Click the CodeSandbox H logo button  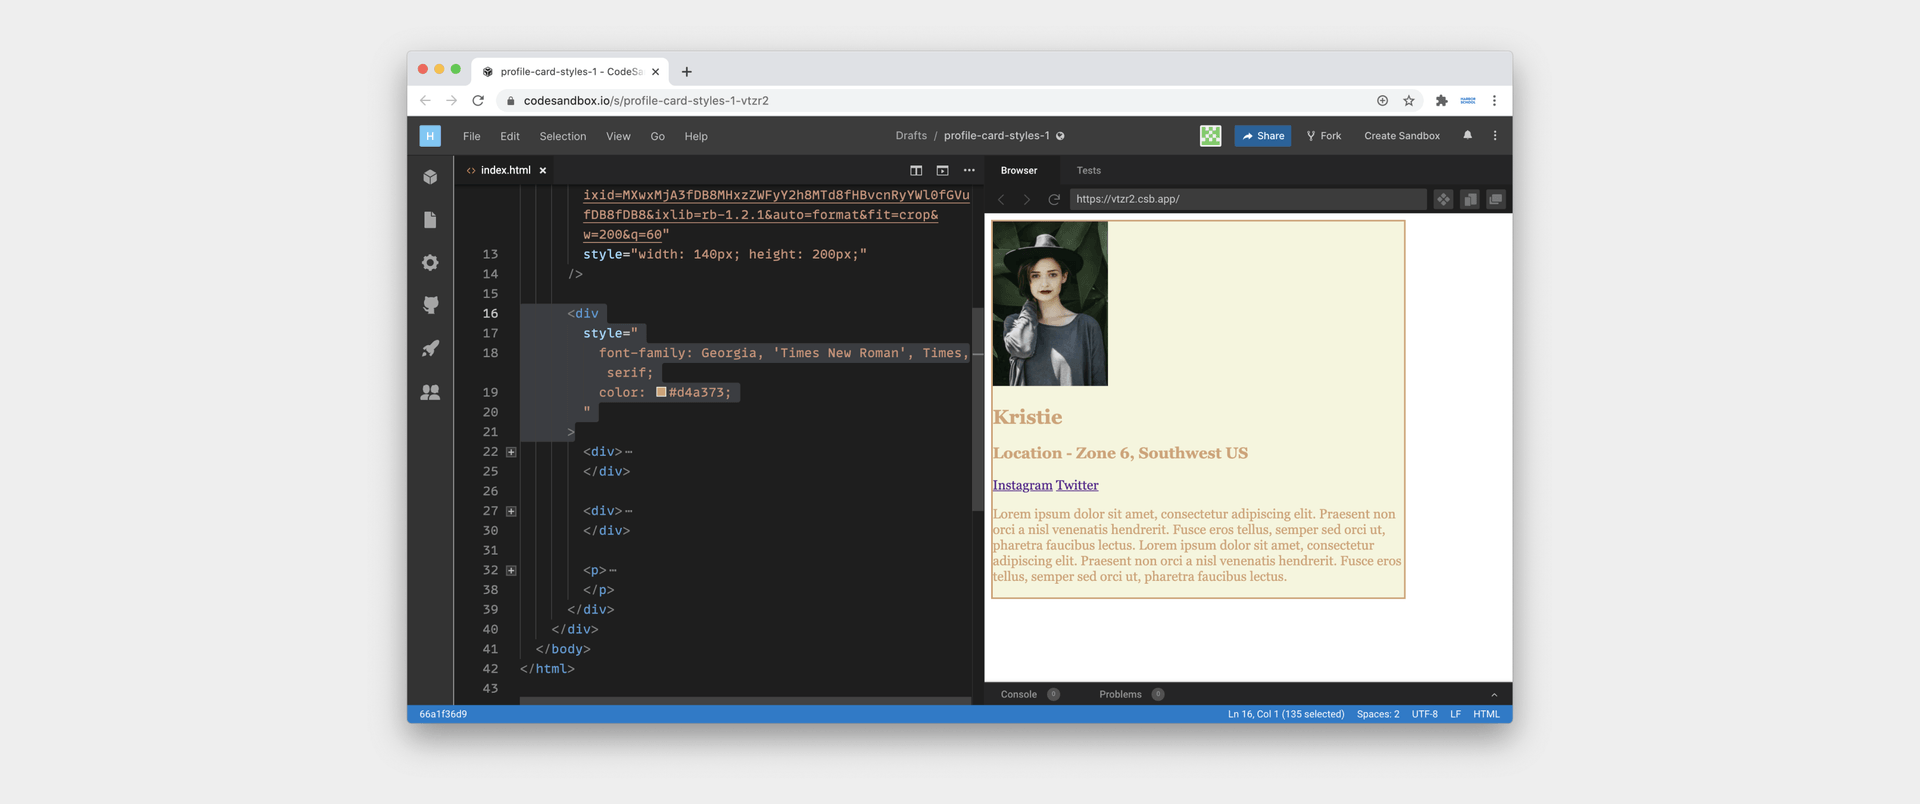click(x=430, y=136)
